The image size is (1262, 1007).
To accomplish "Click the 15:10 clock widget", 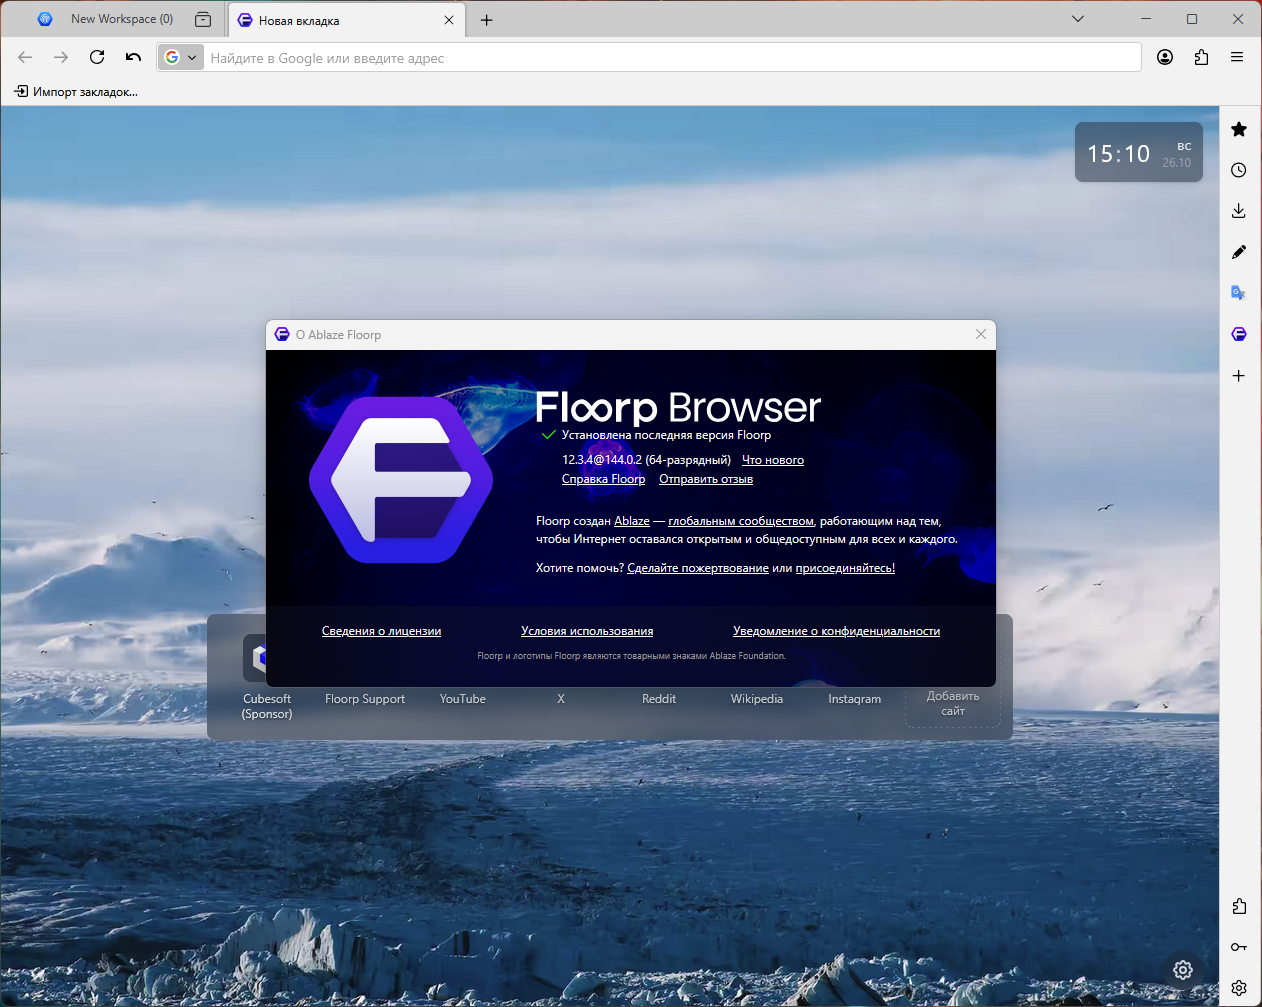I will (x=1138, y=153).
